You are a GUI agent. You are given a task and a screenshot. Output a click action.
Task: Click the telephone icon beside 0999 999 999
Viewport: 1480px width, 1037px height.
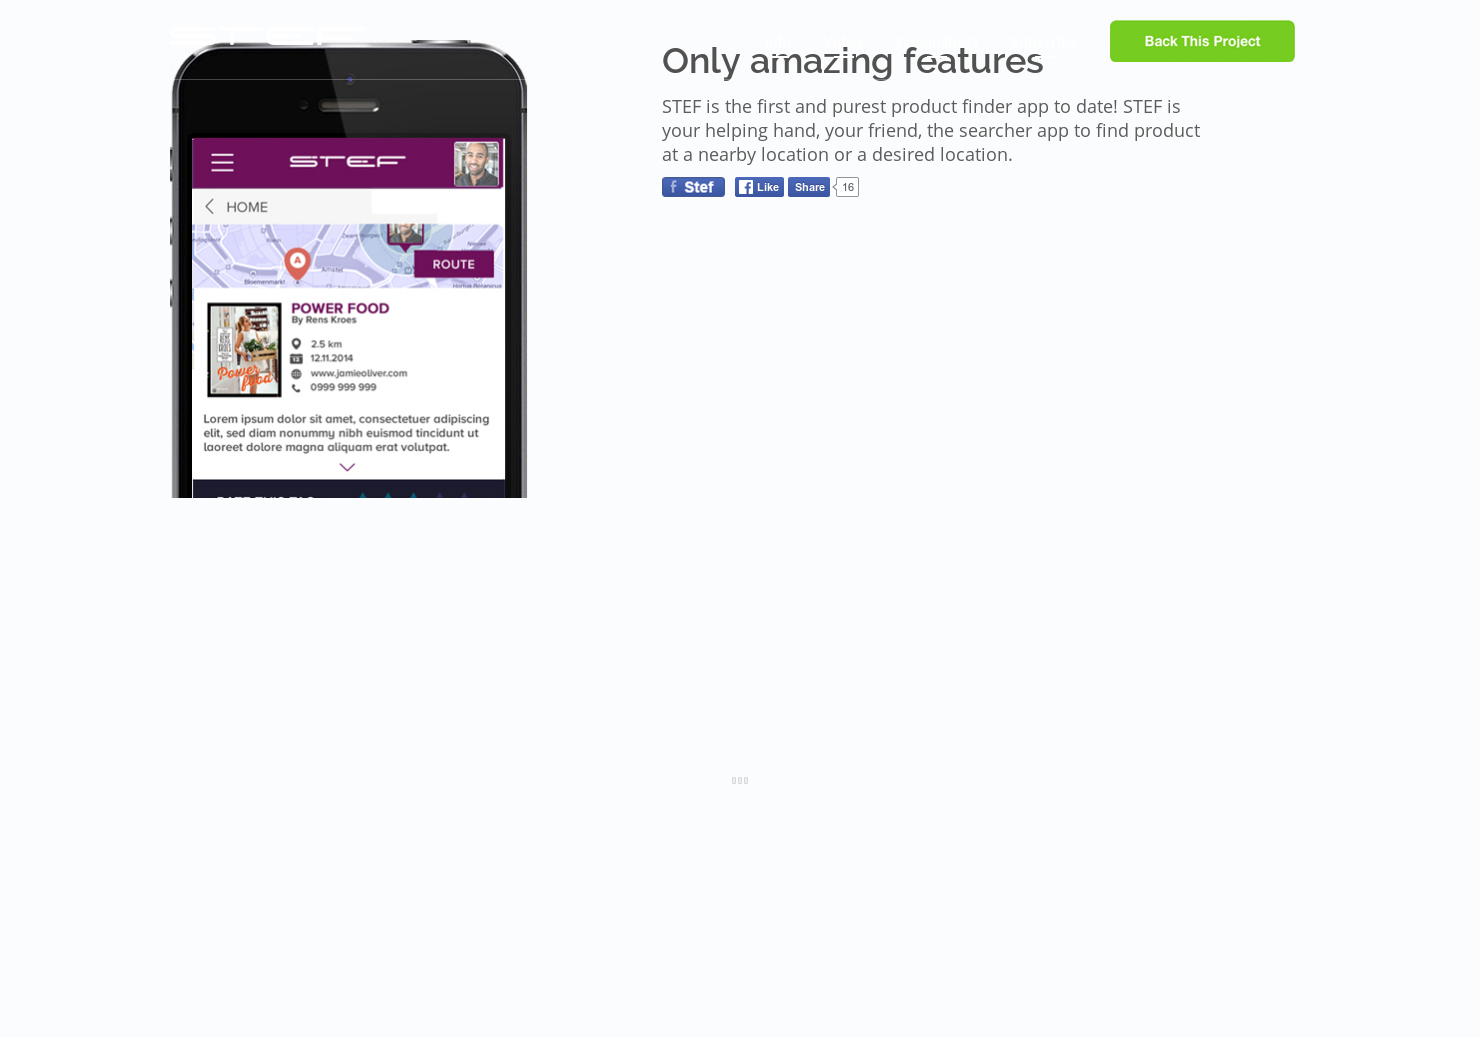click(296, 387)
